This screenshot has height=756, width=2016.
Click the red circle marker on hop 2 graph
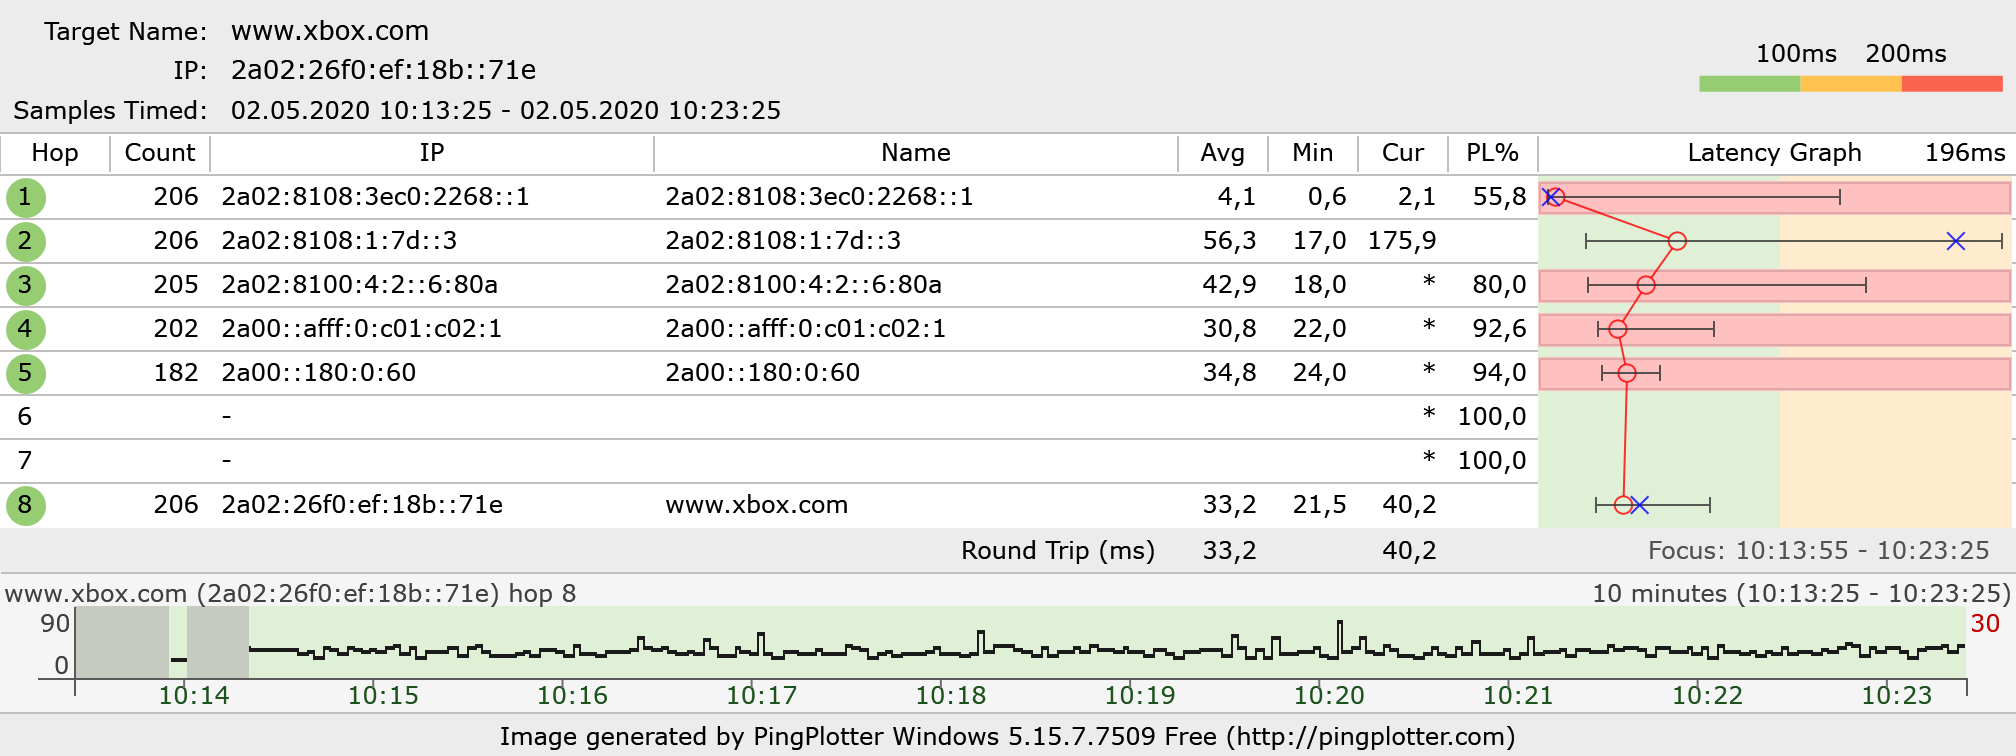click(1678, 241)
